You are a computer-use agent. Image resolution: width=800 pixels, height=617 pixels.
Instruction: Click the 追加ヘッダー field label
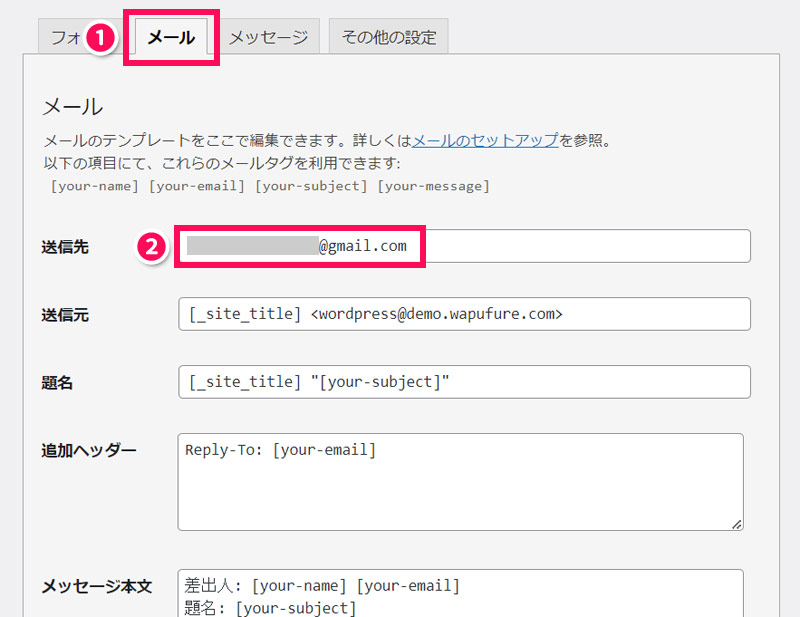tap(88, 450)
